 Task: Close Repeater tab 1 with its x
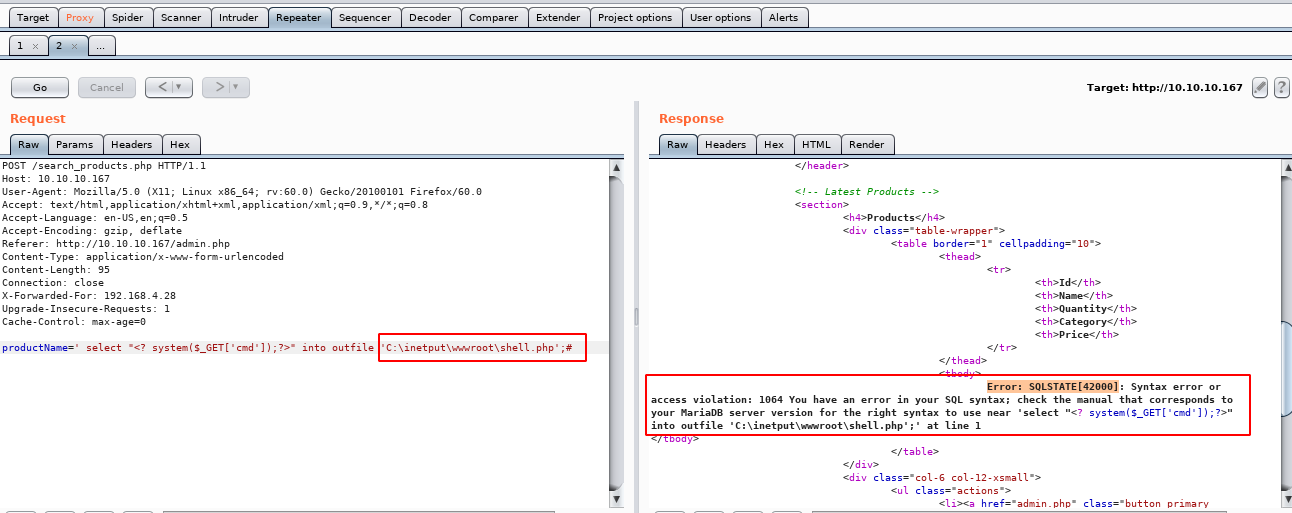coord(35,46)
